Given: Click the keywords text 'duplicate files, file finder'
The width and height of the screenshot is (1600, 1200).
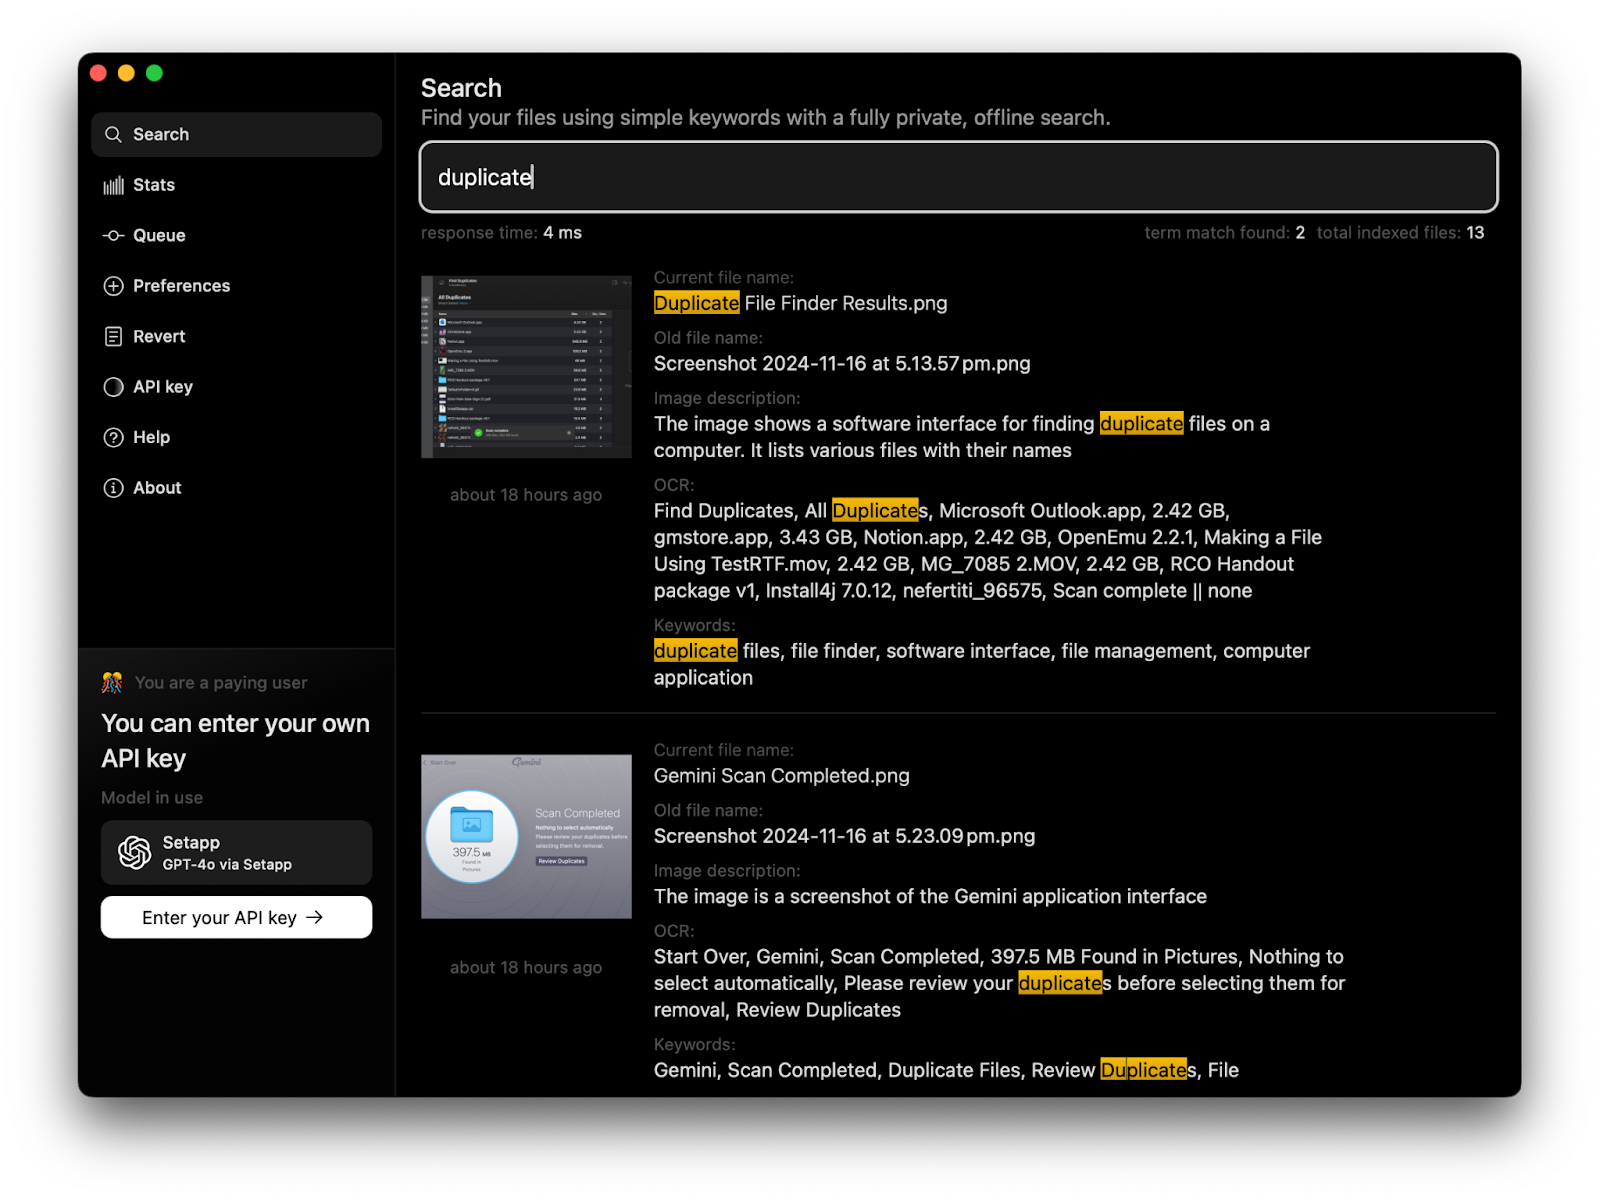Looking at the screenshot, I should [982, 664].
